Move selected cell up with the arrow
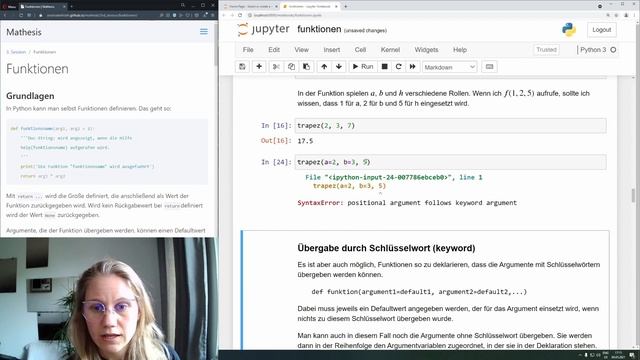Screen dimensions: 640x360 pos(324,67)
